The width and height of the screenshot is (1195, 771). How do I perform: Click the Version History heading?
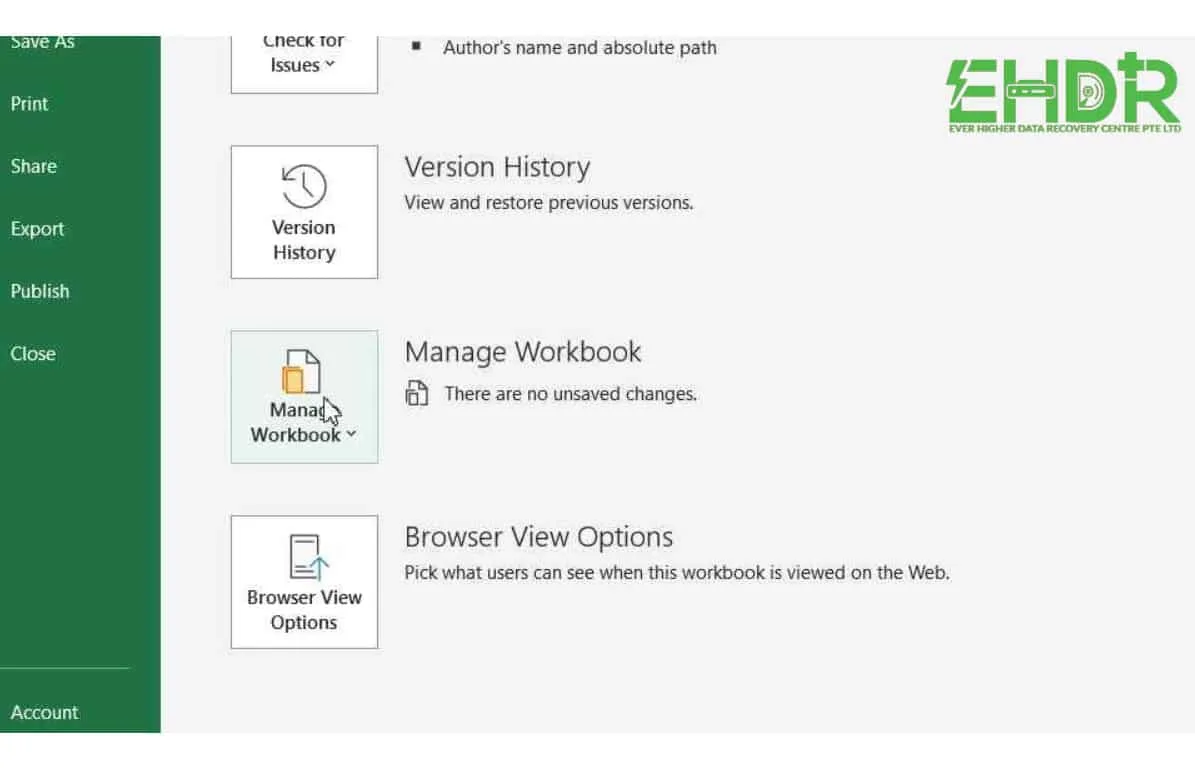pos(497,167)
